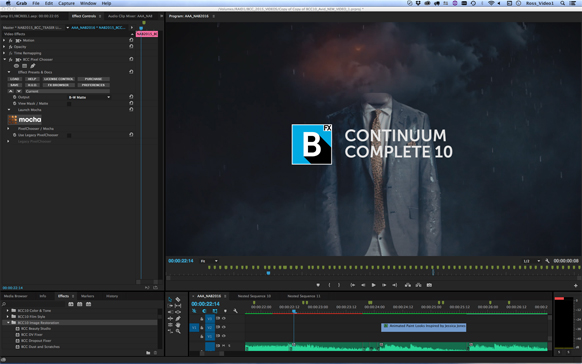Click first accelerated effects filter icon
This screenshot has height=364, width=582.
(71, 304)
